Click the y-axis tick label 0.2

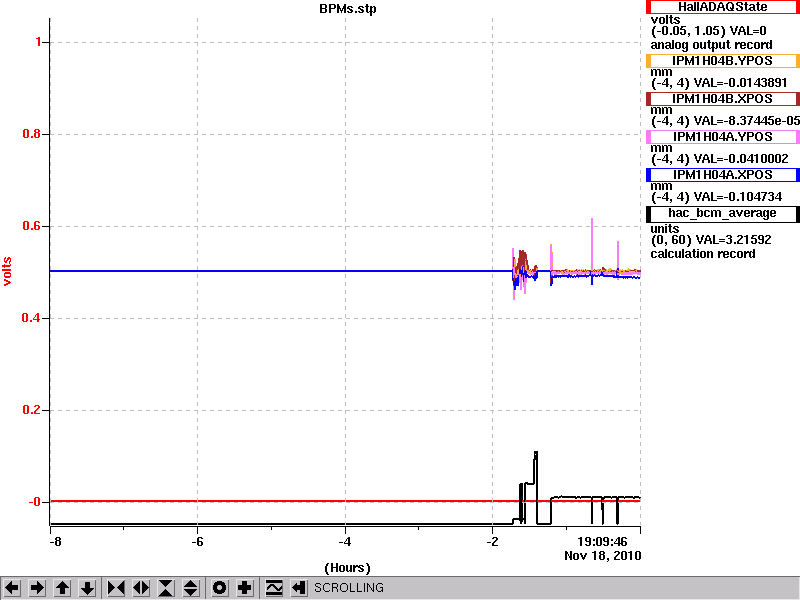[32, 410]
